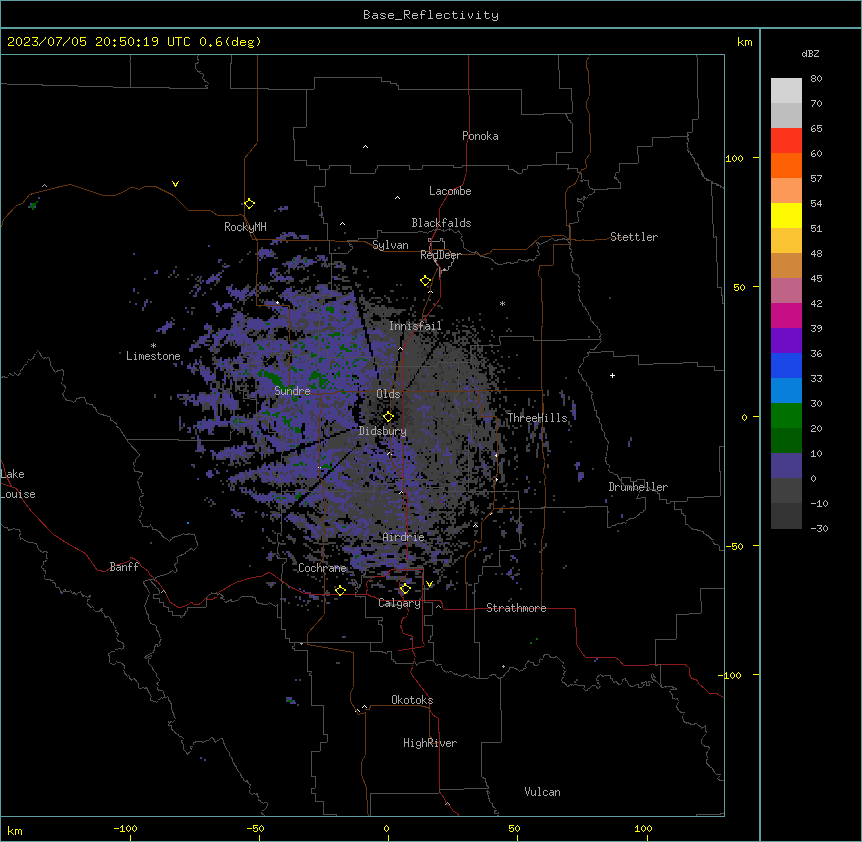Select the yellow diamond marker below Cochrane

(x=340, y=590)
